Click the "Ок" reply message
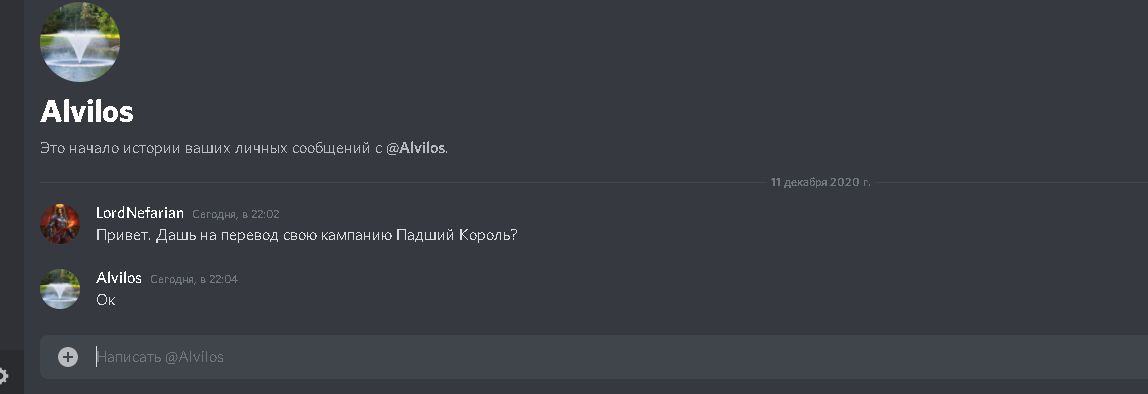The height and width of the screenshot is (394, 1148). 106,300
